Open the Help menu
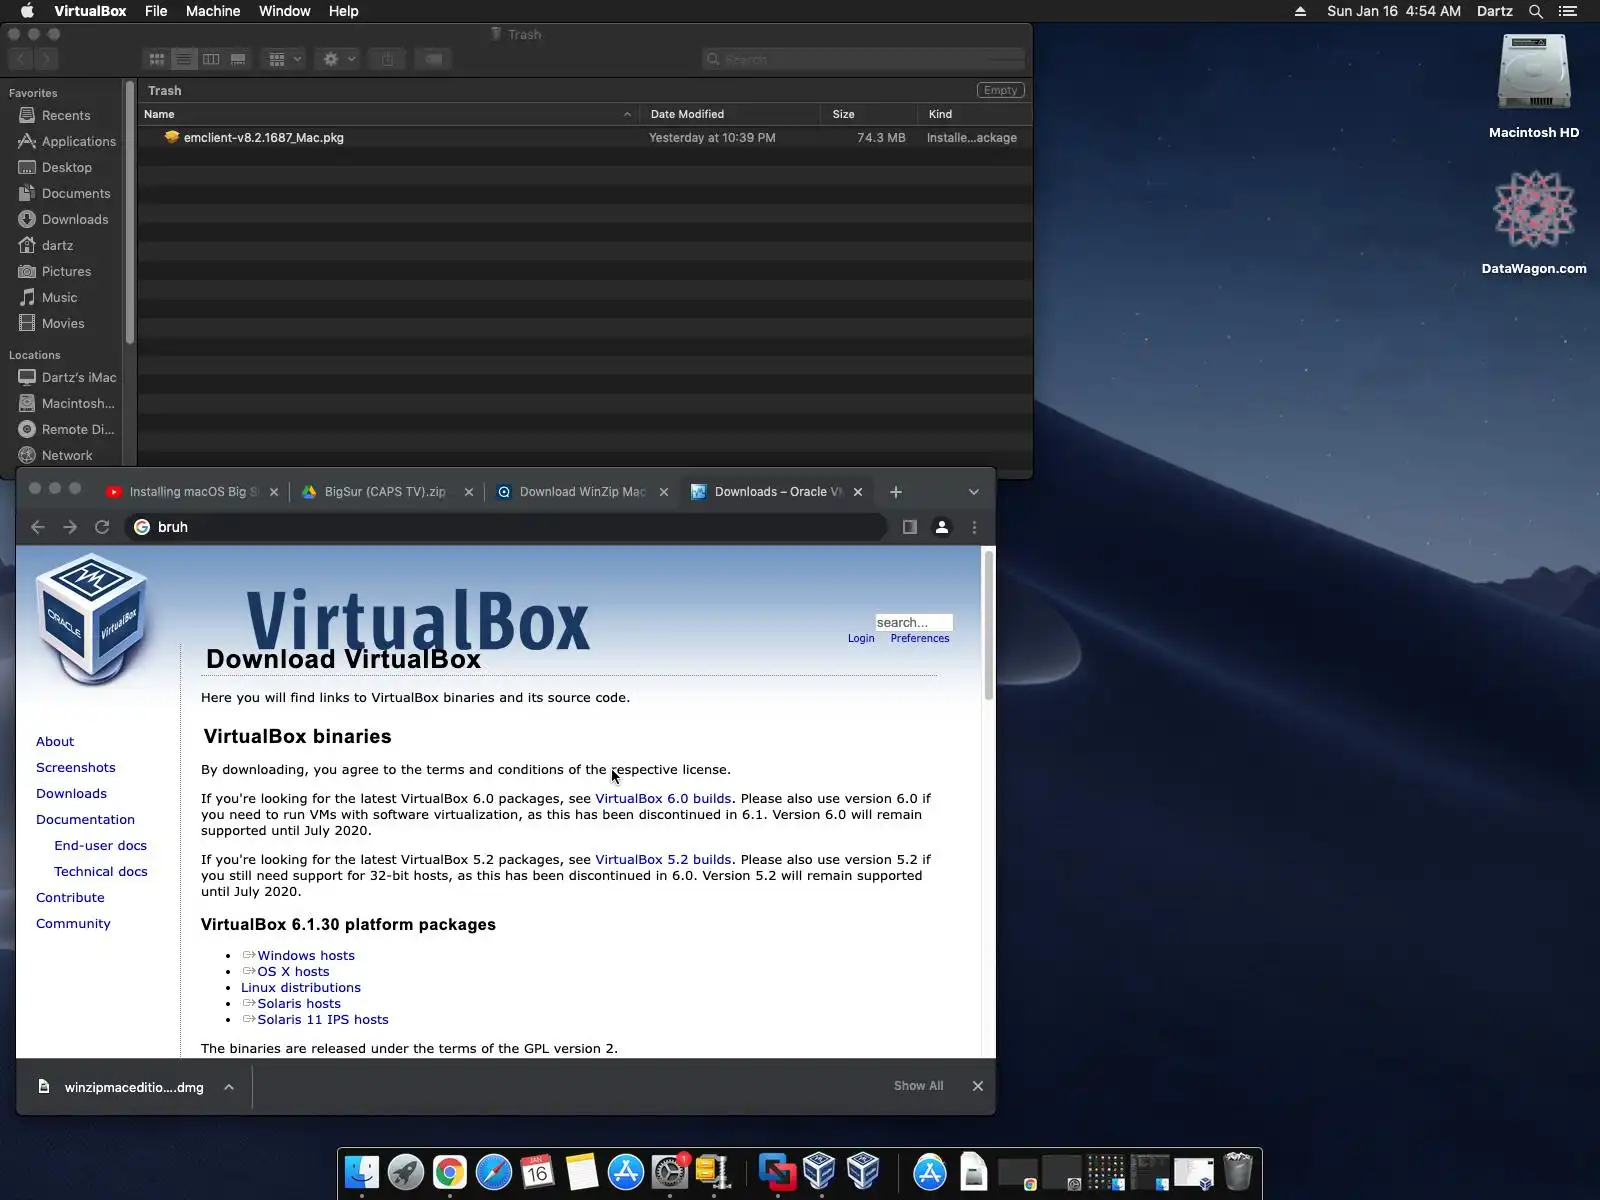This screenshot has width=1600, height=1200. coord(343,11)
